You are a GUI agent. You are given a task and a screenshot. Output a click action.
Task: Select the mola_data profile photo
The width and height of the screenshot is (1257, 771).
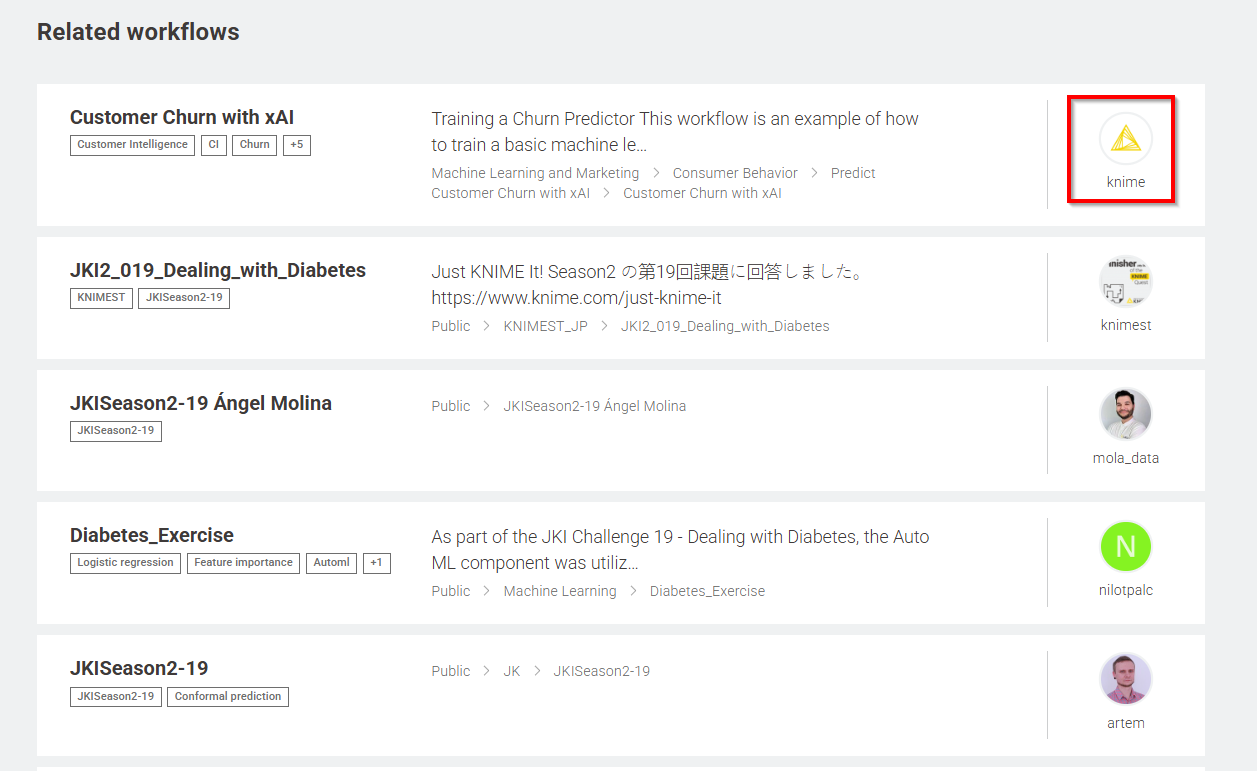[1125, 414]
